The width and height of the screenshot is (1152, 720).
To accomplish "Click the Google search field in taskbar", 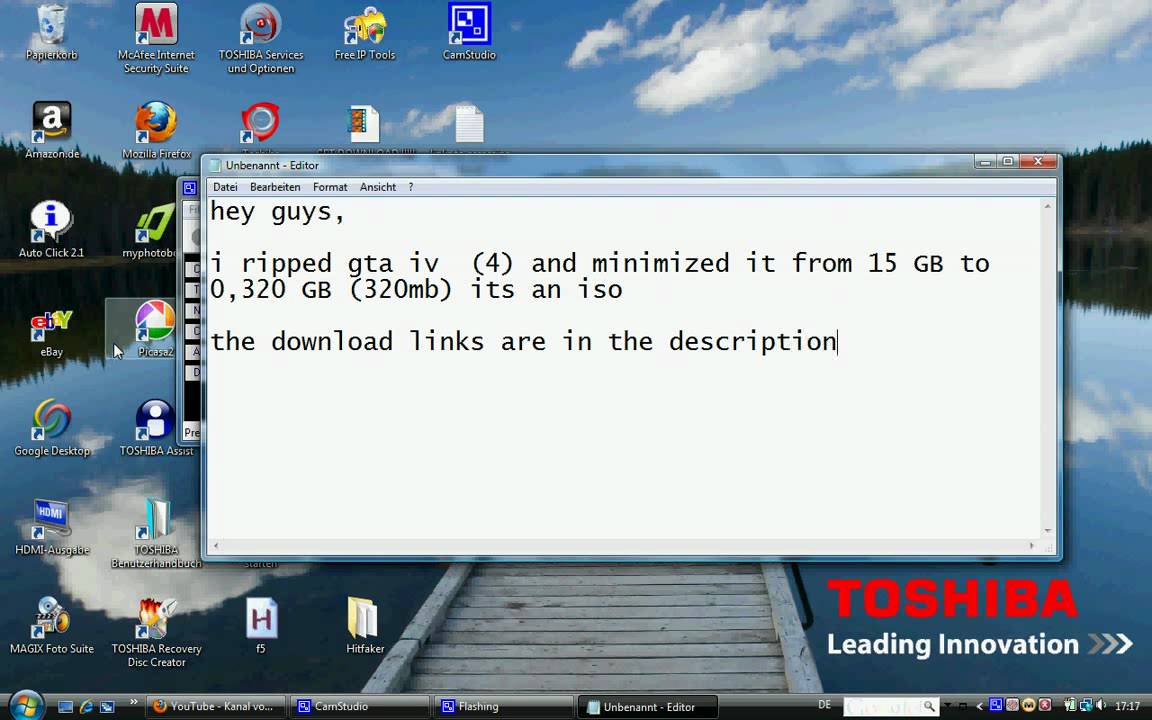I will (x=882, y=707).
